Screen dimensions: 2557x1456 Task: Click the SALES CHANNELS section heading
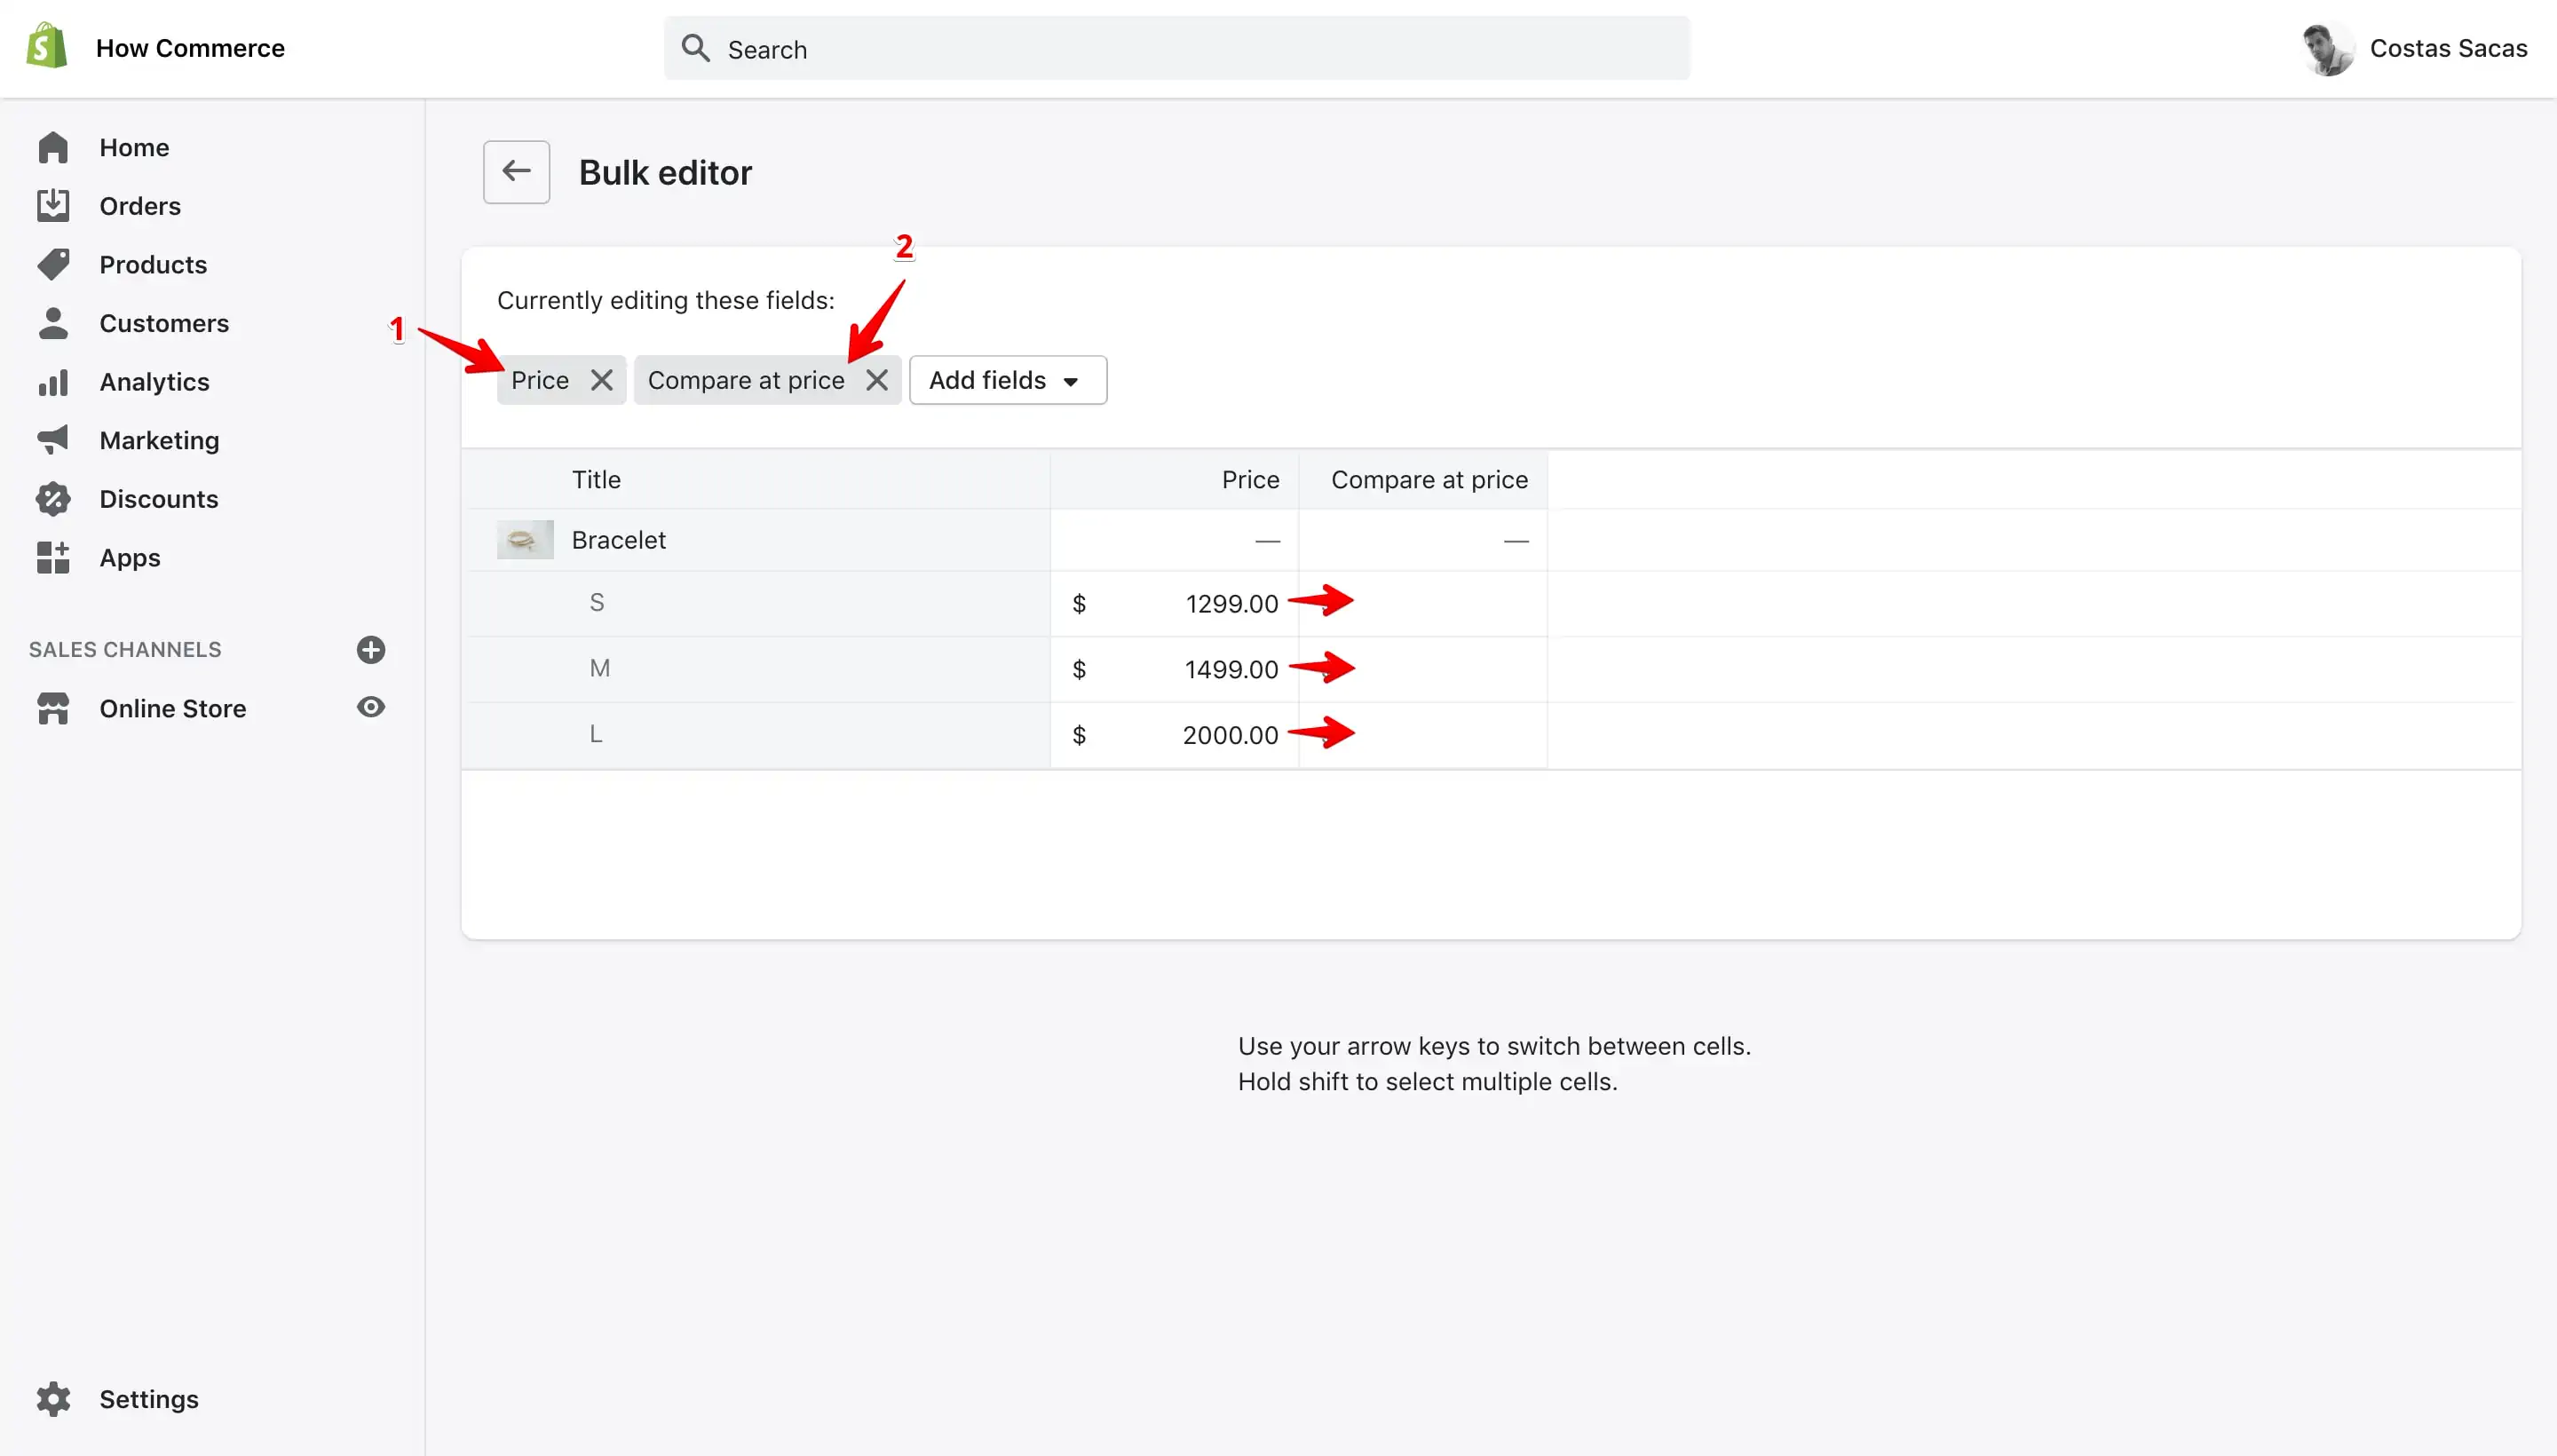point(125,650)
